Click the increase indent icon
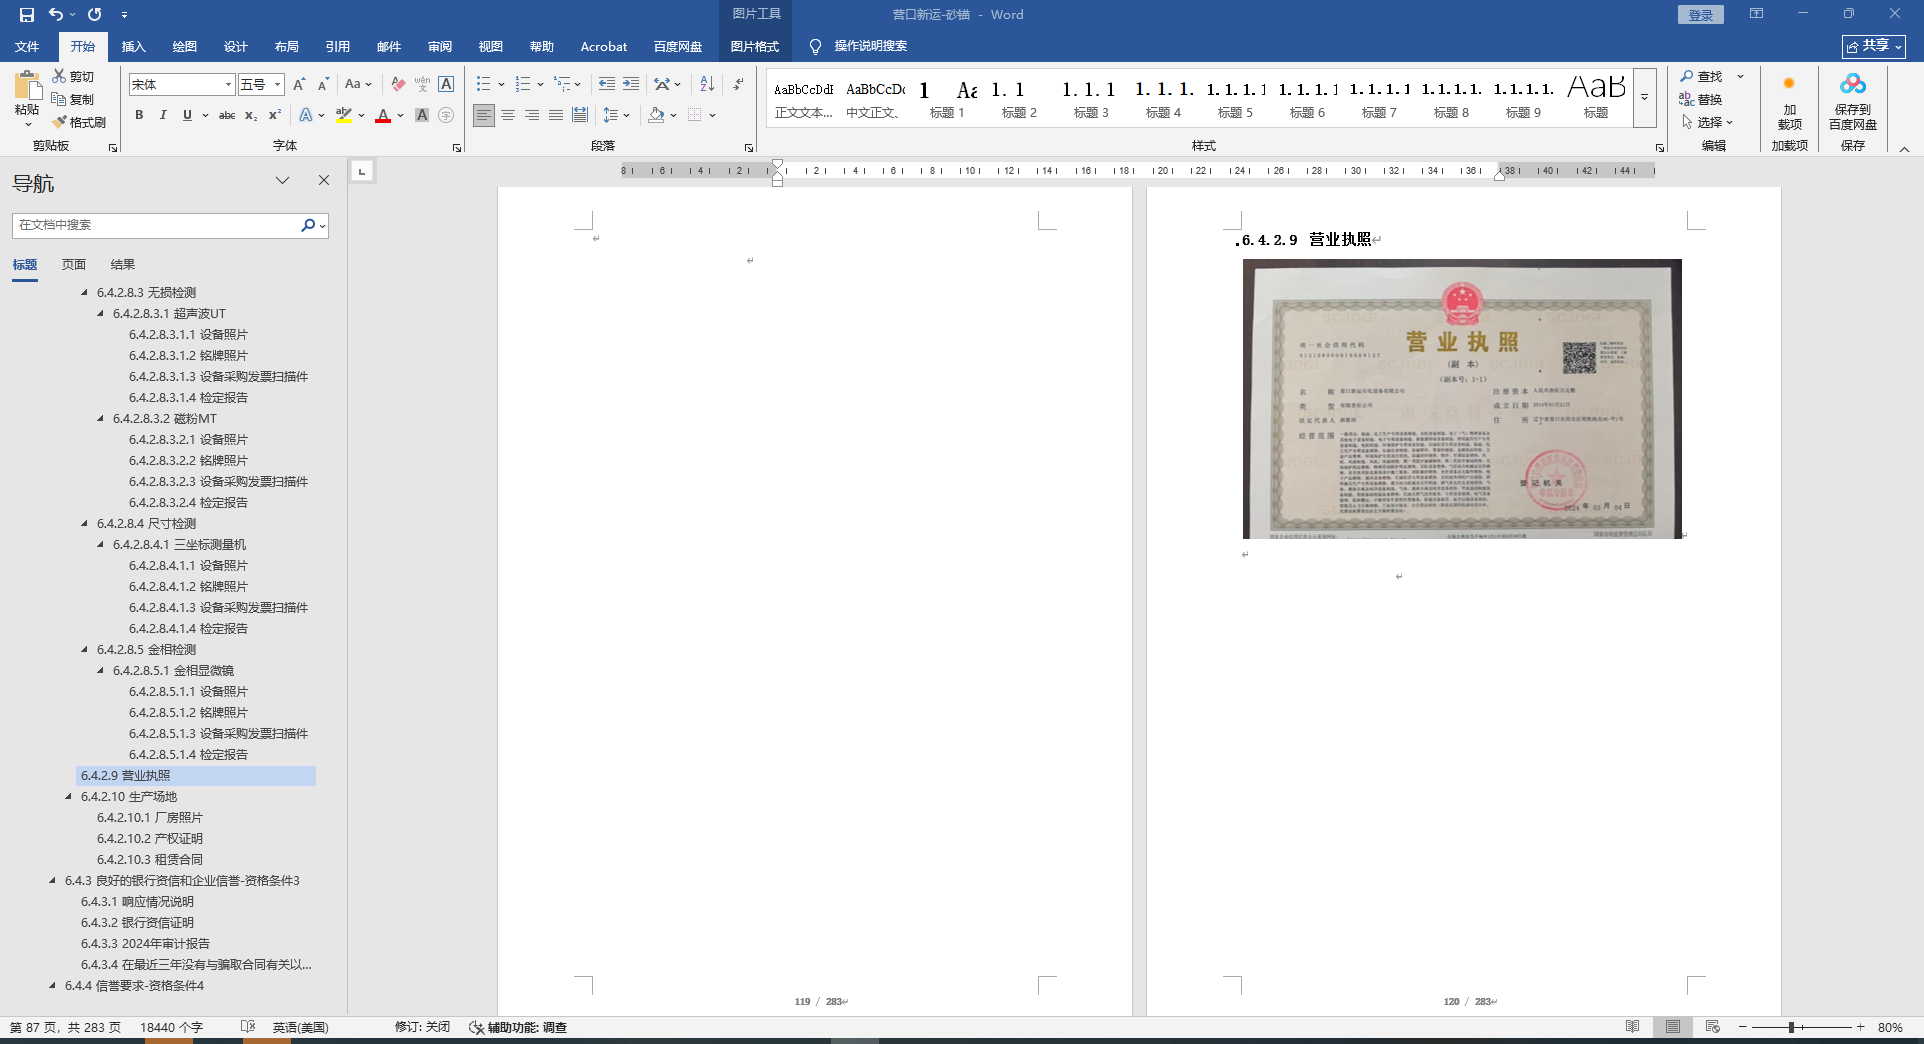Image resolution: width=1924 pixels, height=1044 pixels. point(631,84)
